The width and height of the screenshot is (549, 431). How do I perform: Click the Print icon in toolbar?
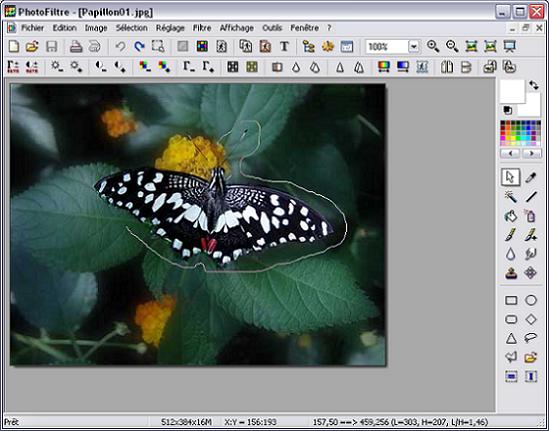76,46
